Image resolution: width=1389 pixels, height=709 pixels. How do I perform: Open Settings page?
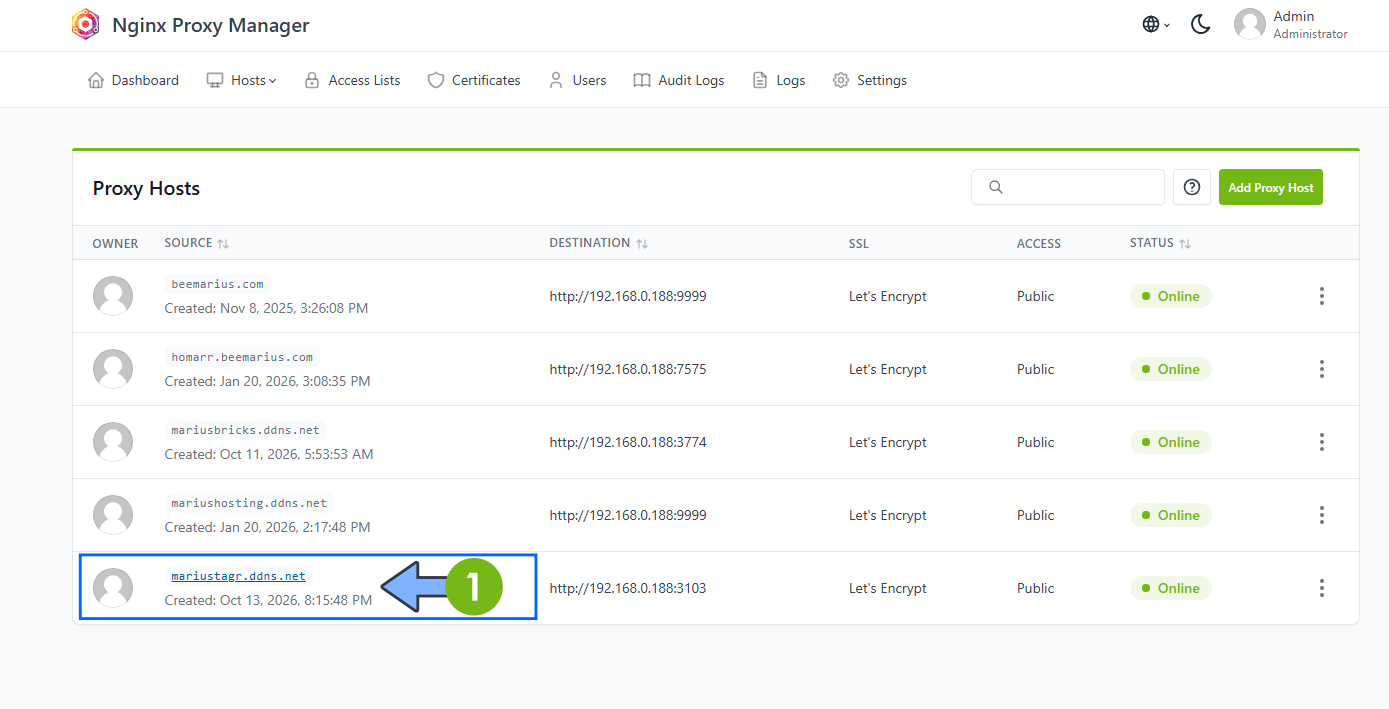click(x=870, y=80)
